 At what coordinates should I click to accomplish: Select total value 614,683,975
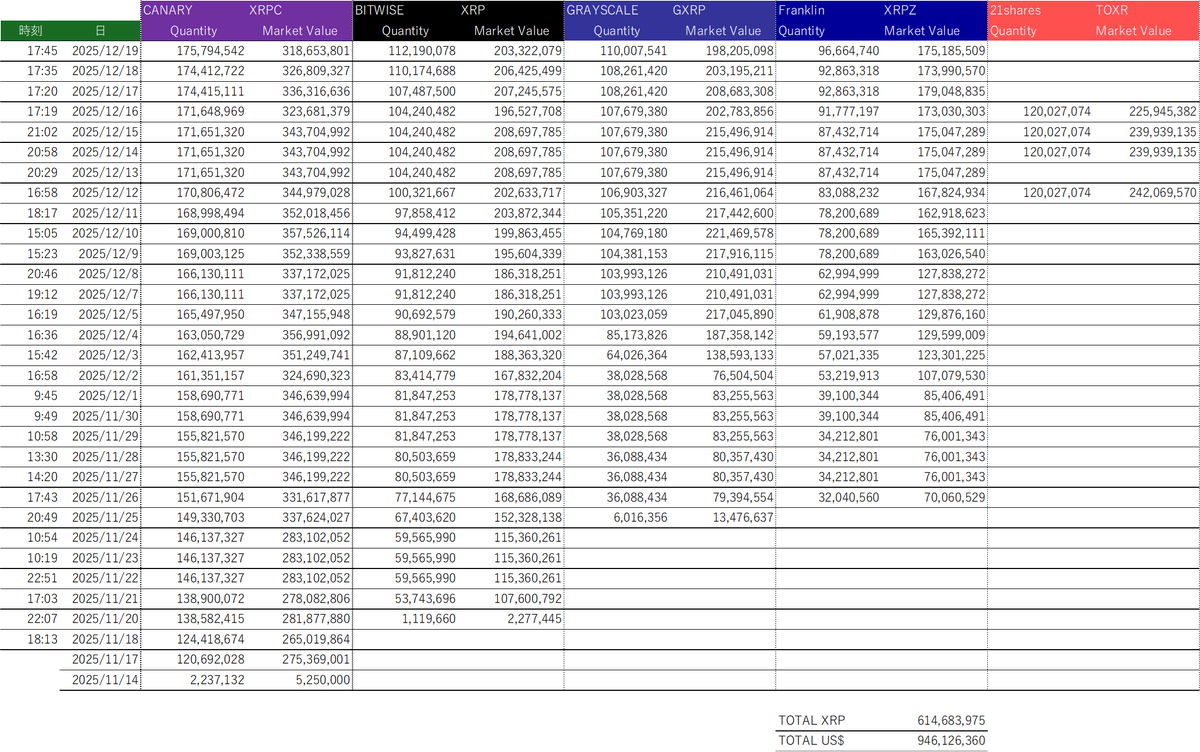pyautogui.click(x=950, y=720)
